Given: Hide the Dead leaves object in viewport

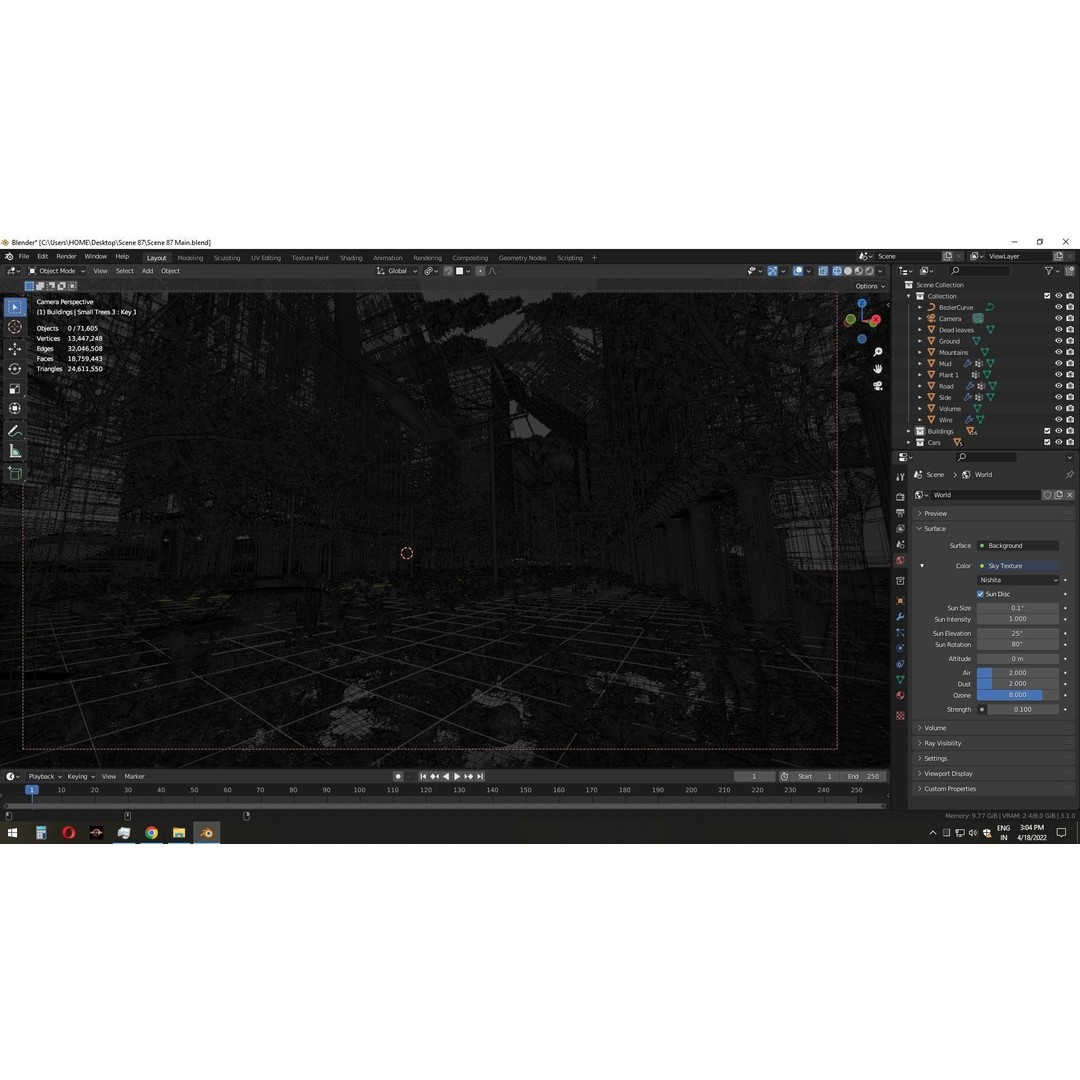Looking at the screenshot, I should pos(1059,330).
